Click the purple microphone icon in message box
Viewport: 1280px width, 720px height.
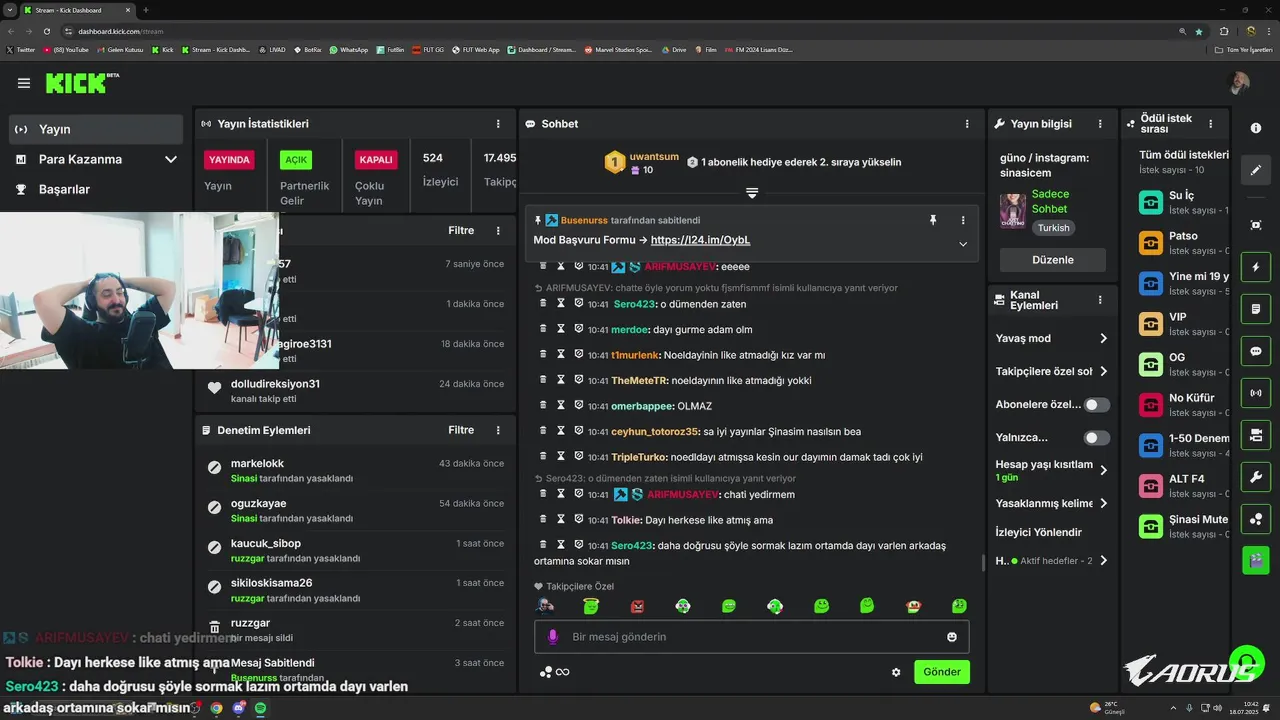[553, 637]
